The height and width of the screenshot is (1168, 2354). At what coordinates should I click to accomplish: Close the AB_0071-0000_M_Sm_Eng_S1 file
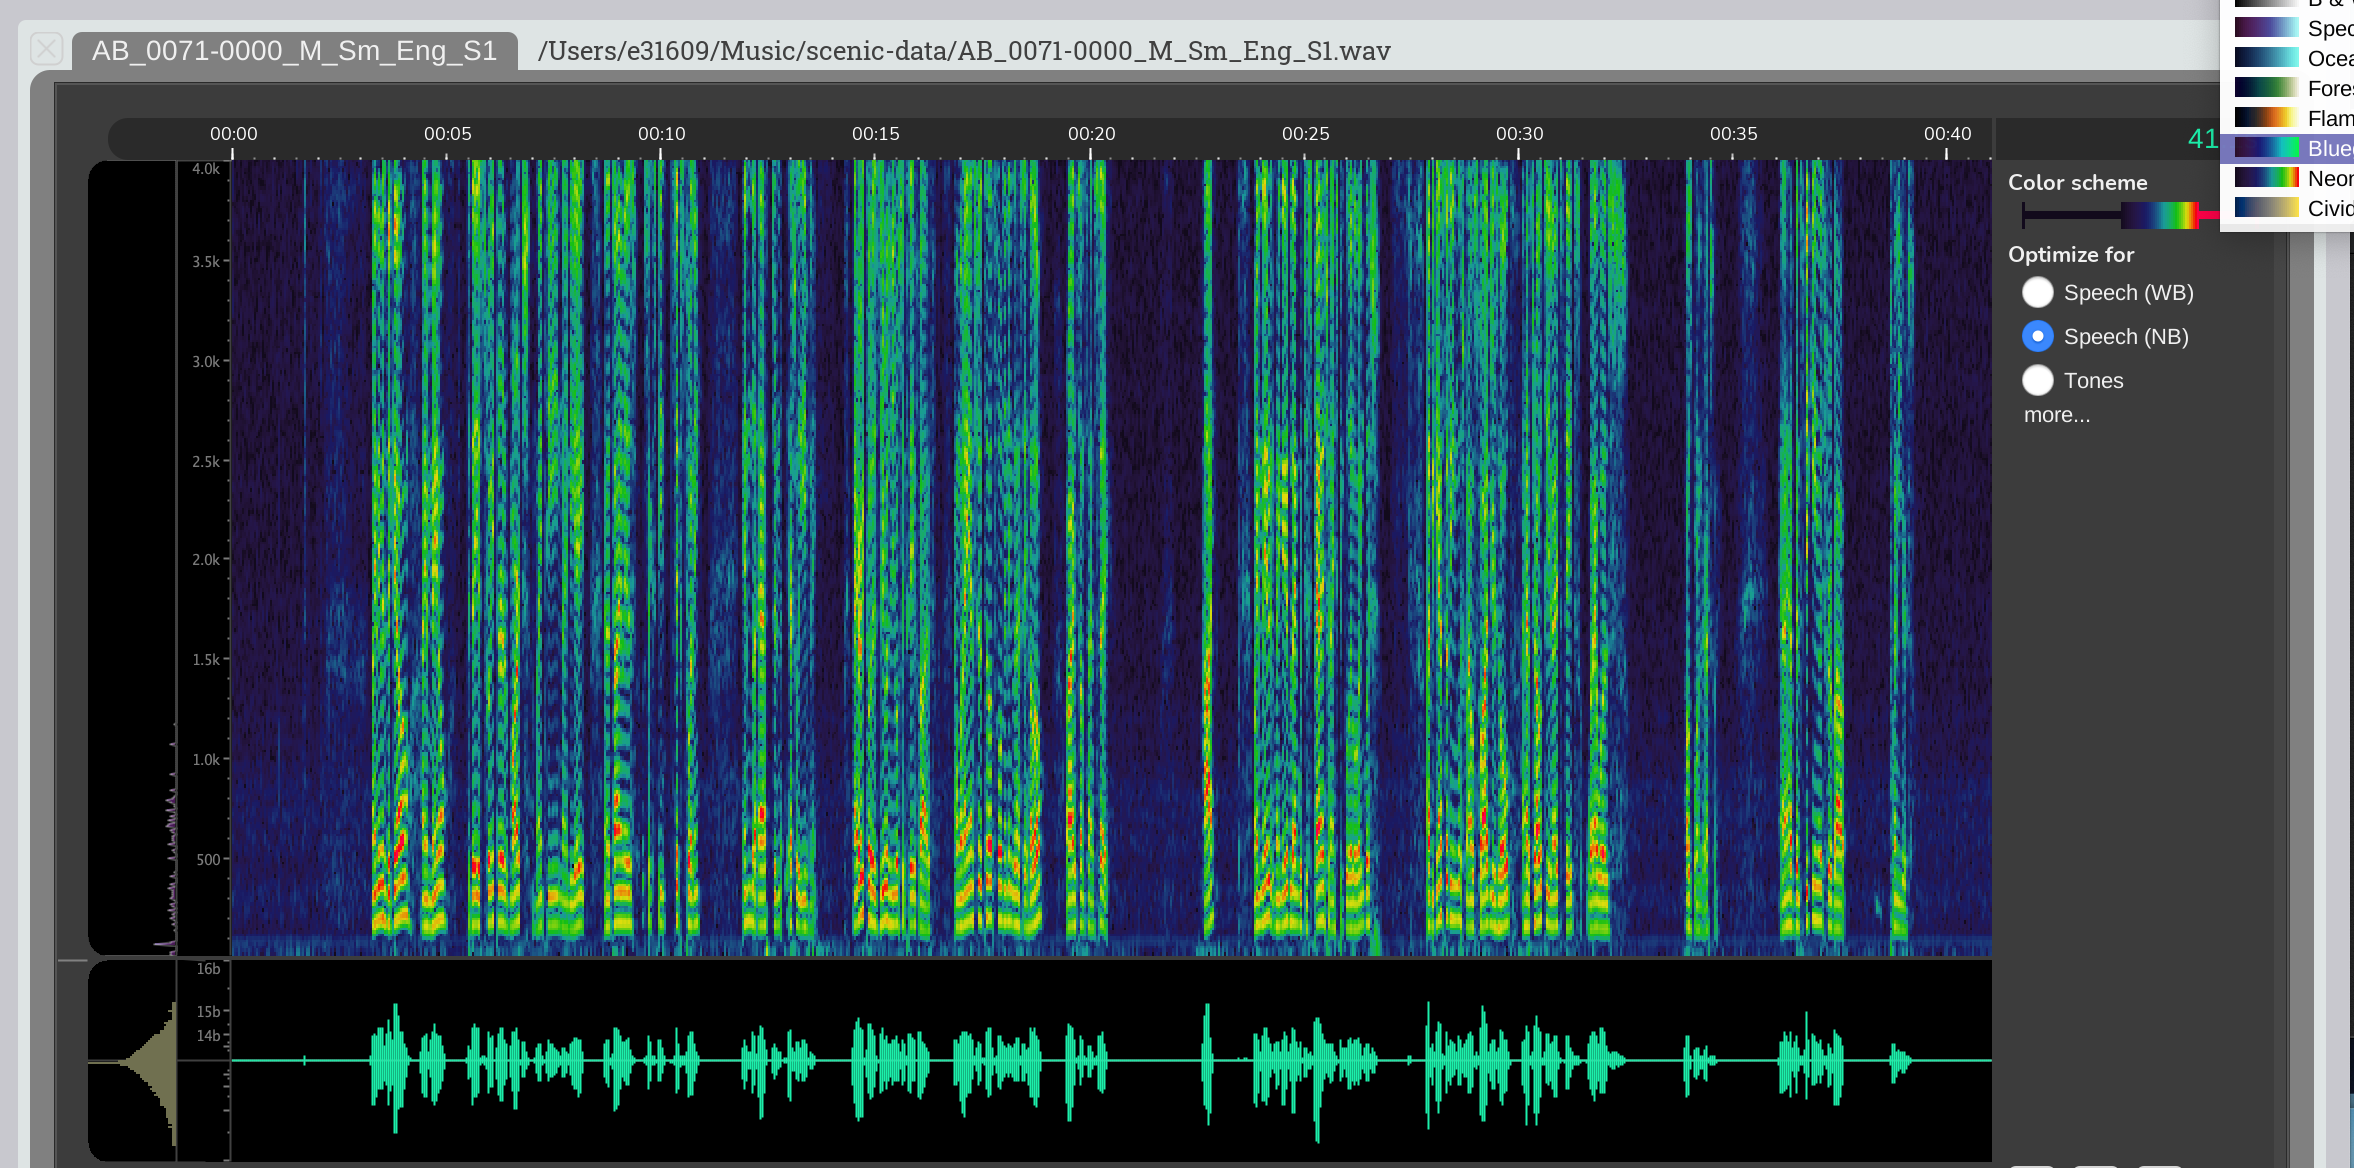click(45, 48)
